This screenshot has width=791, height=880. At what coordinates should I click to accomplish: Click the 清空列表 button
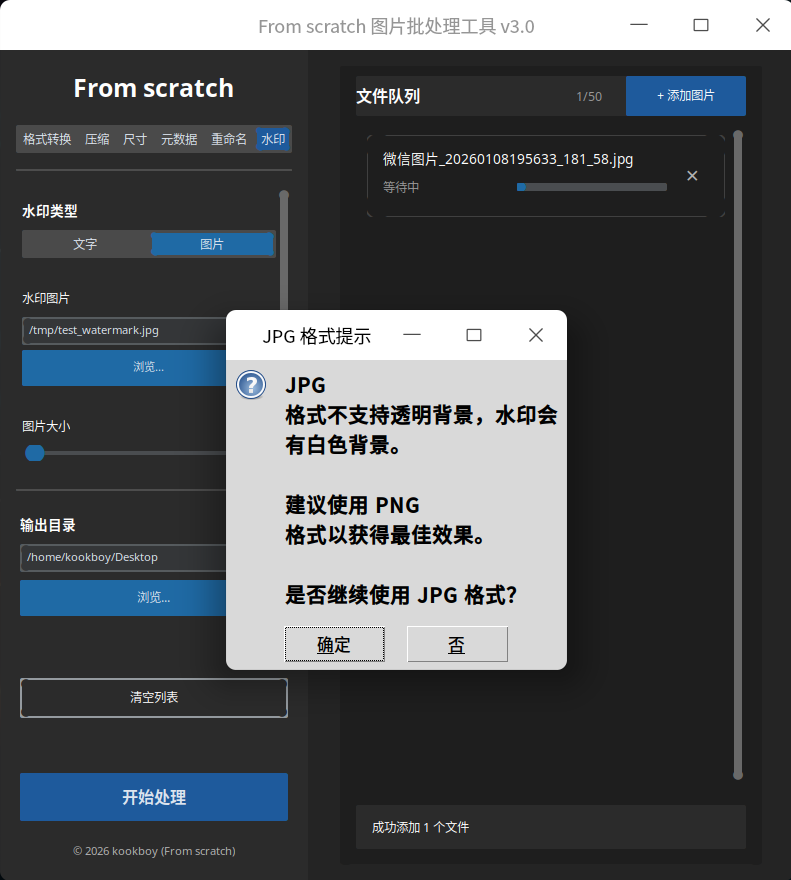coord(154,698)
